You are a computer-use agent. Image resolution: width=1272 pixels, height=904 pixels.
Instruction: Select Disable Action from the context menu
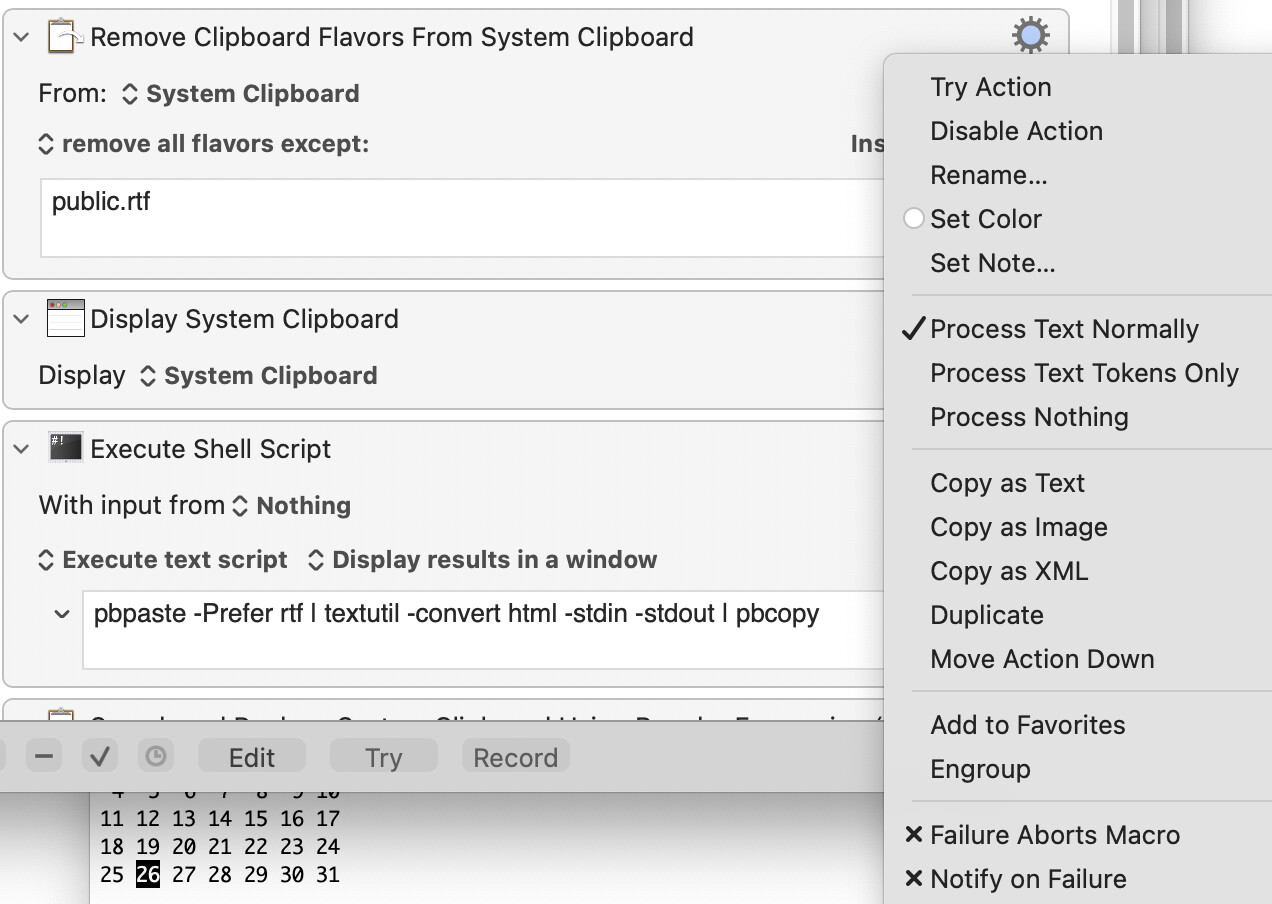1016,131
